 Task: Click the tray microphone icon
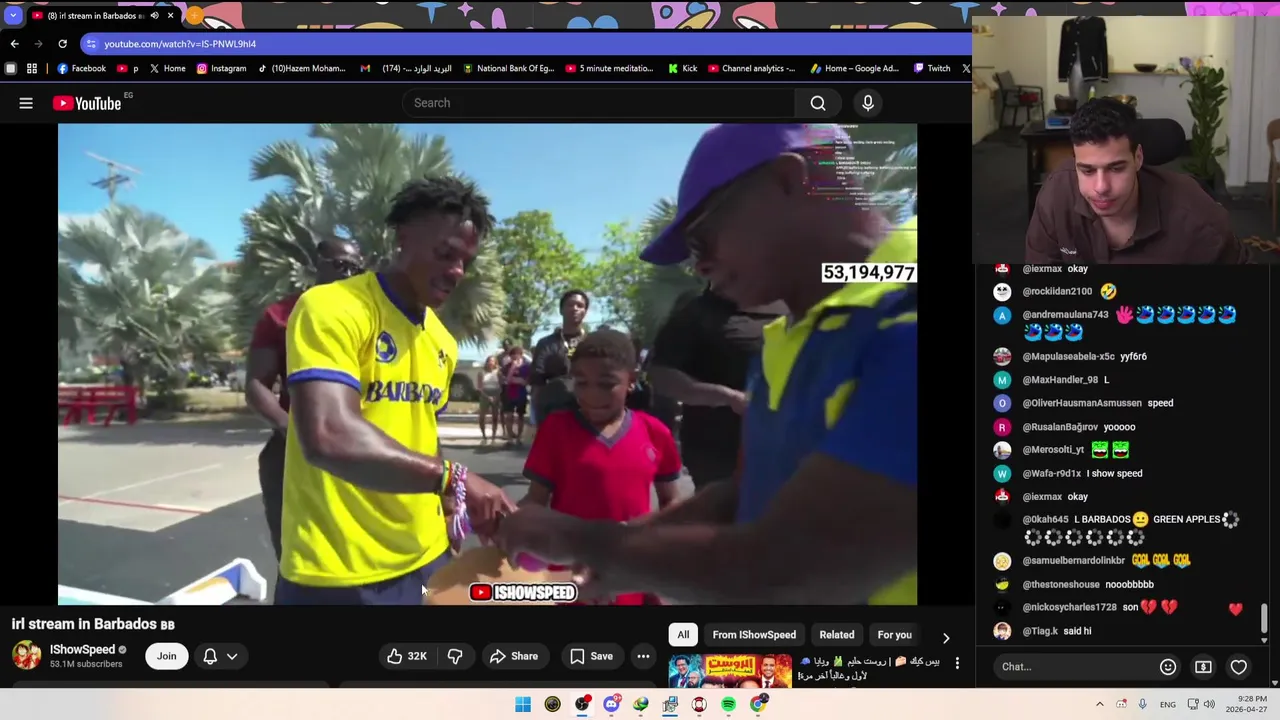1143,705
